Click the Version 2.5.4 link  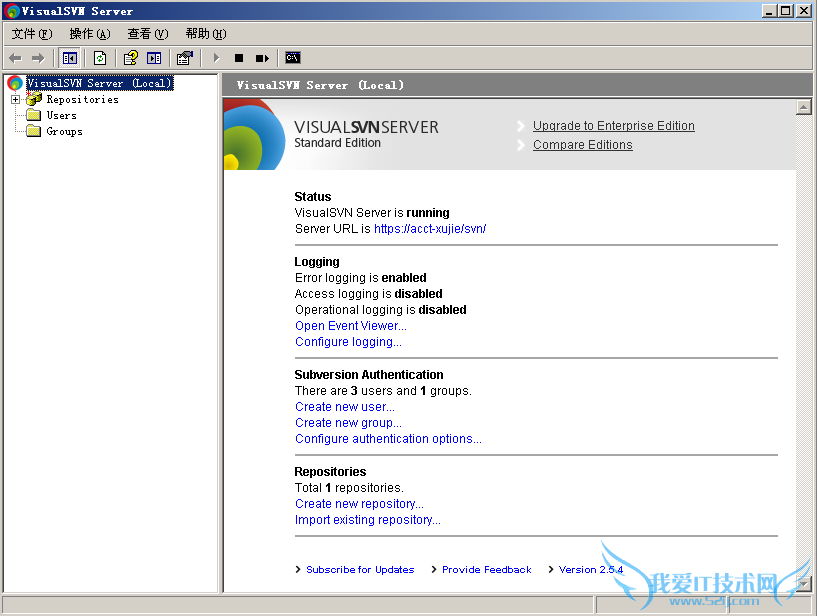click(591, 570)
